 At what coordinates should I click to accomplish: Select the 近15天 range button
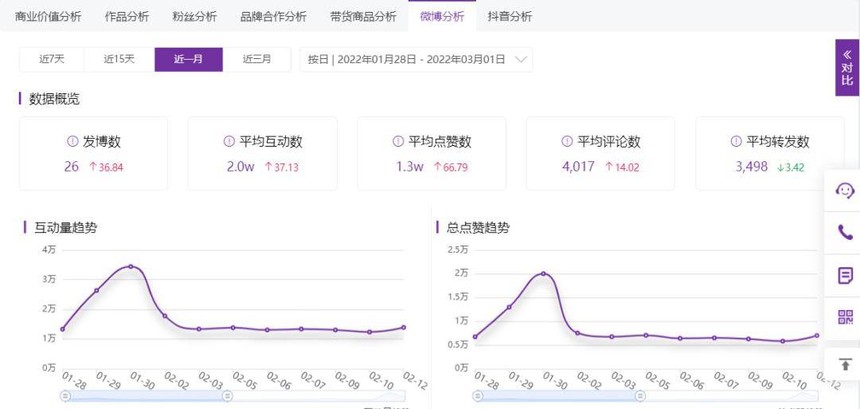119,59
